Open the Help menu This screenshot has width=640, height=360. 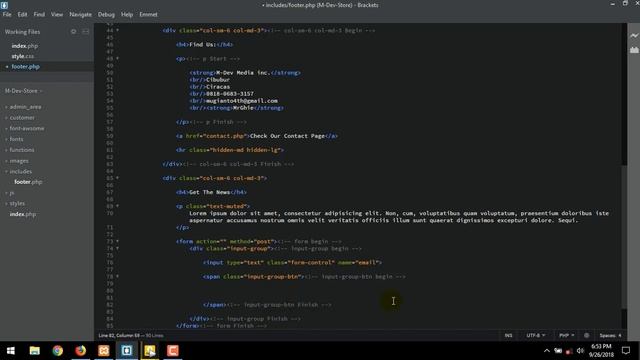[127, 14]
